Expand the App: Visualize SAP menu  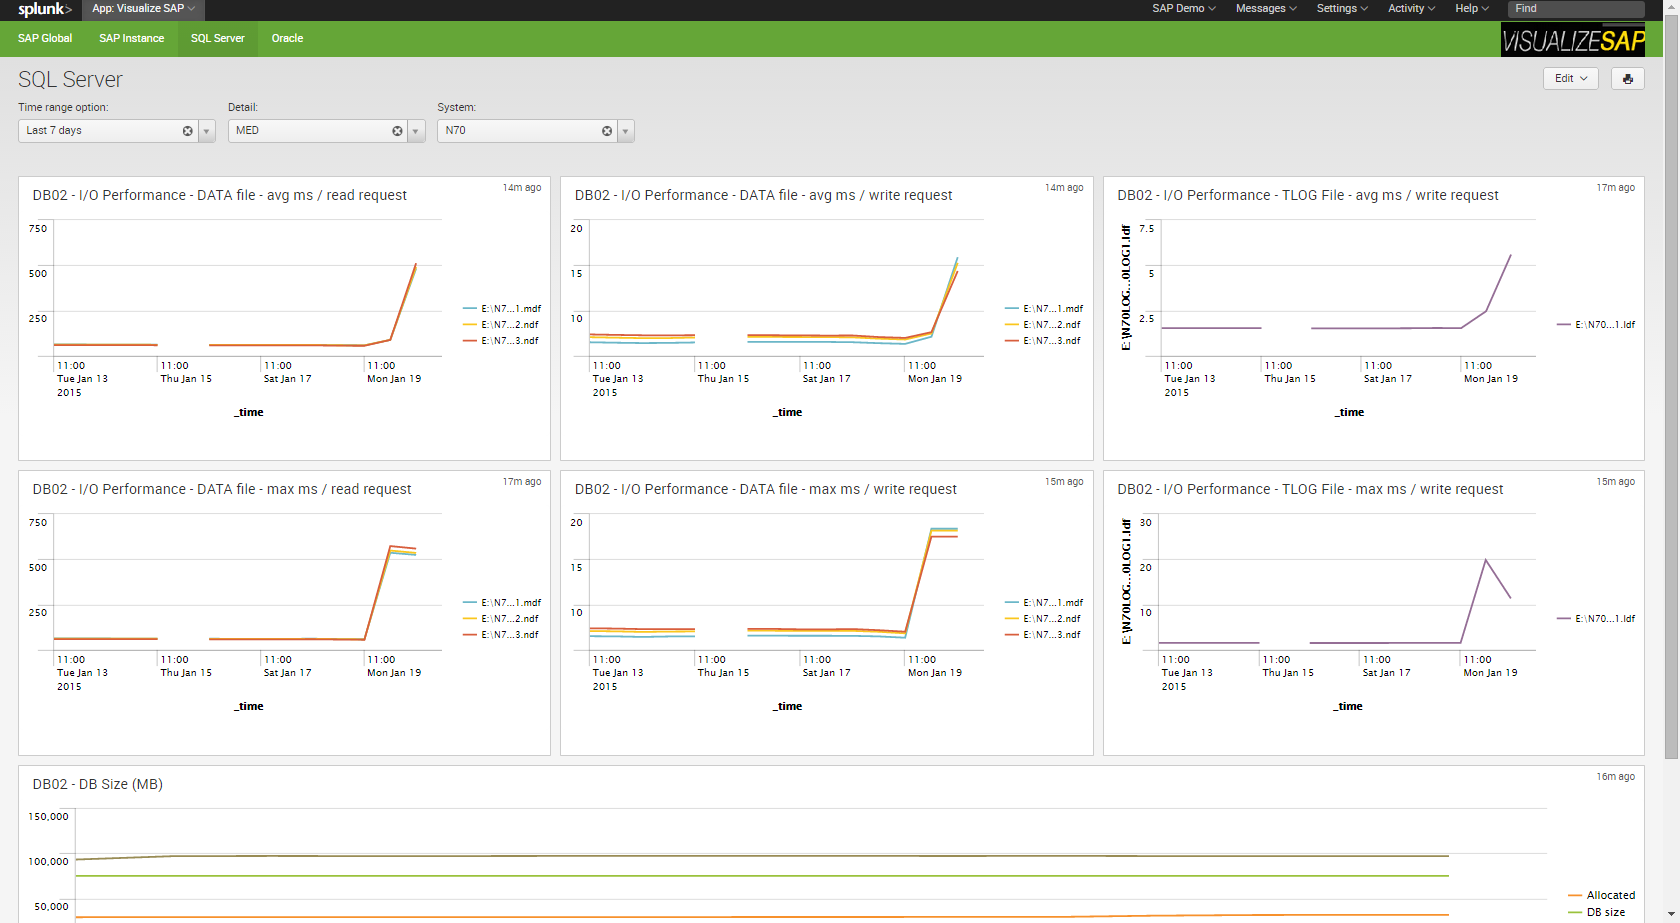(x=143, y=9)
